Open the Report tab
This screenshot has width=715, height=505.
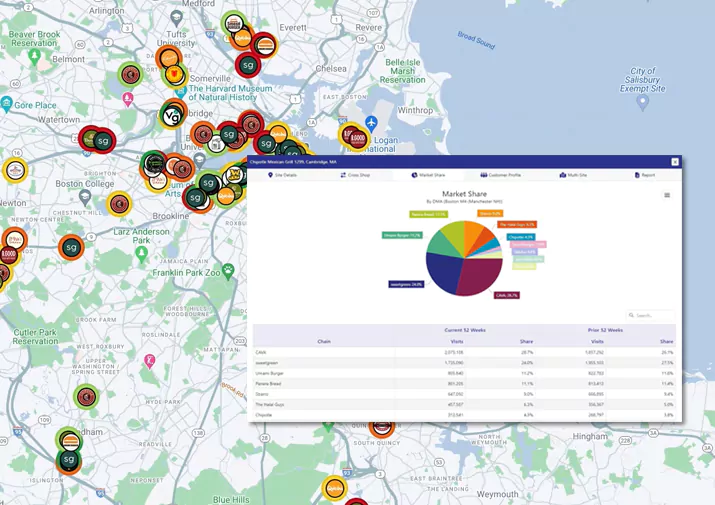[x=645, y=175]
